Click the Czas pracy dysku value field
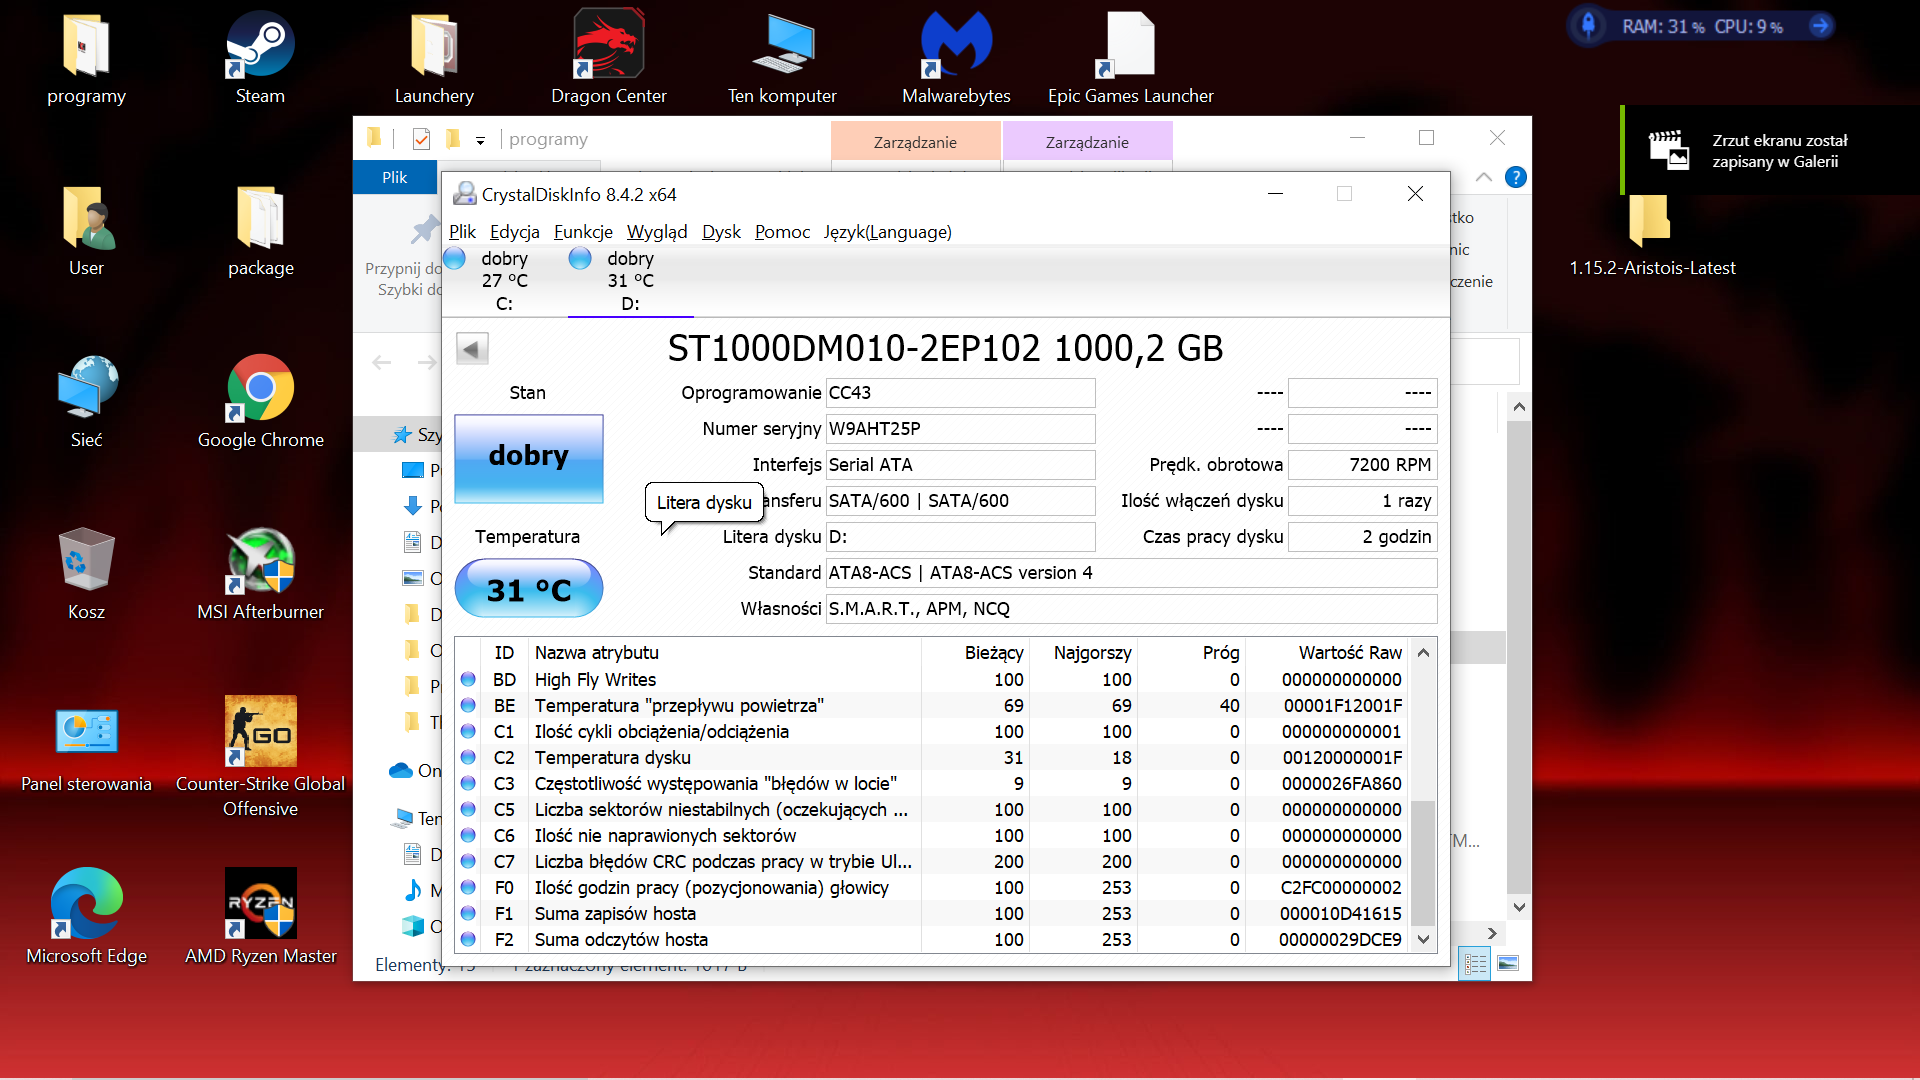The image size is (1920, 1080). pyautogui.click(x=1362, y=537)
